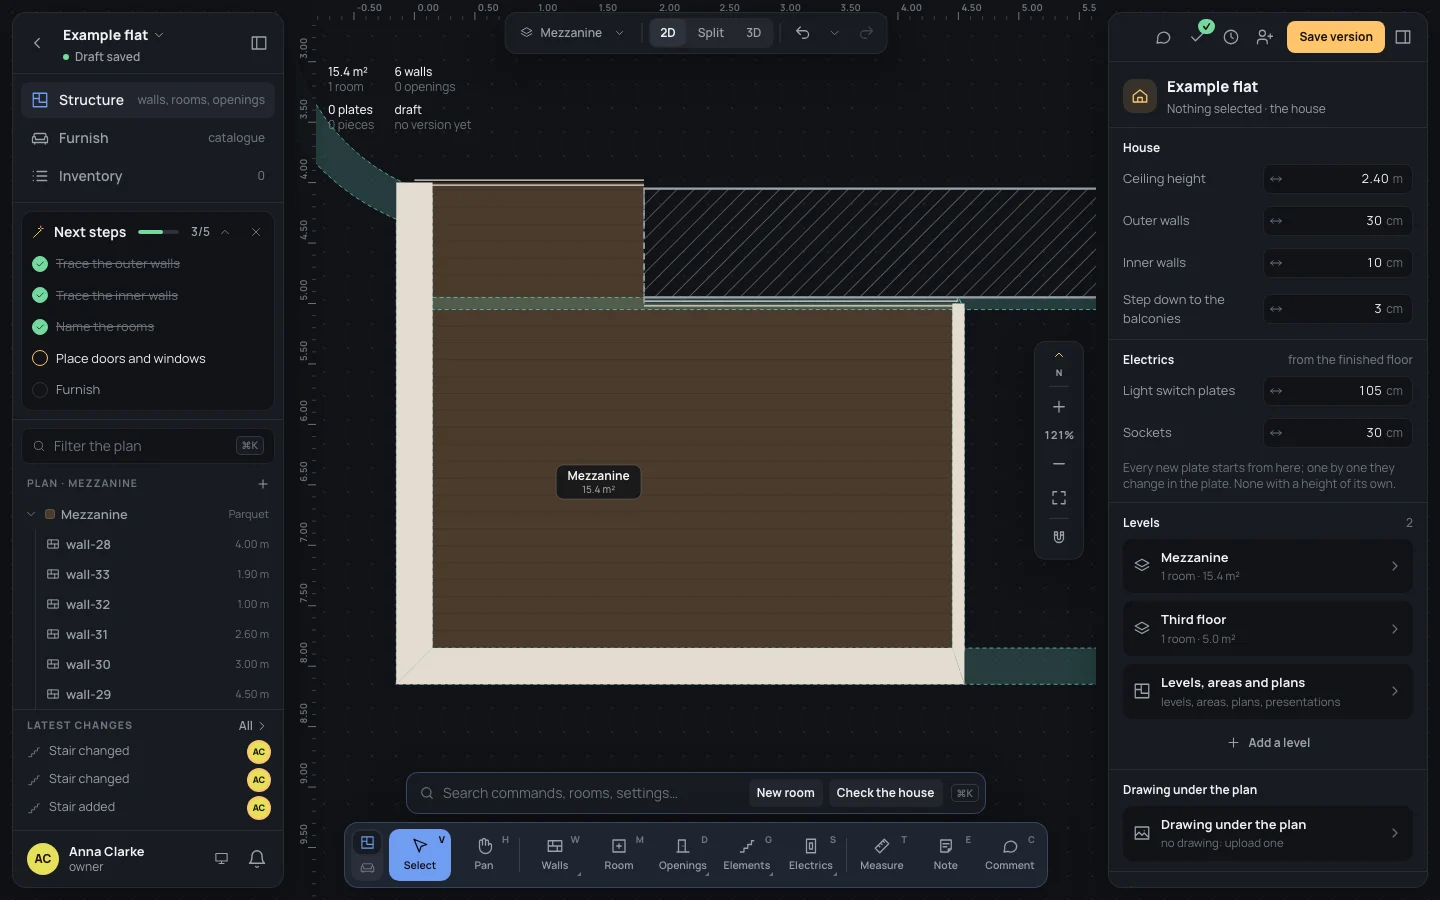Open the Example flat project dropdown

click(113, 35)
